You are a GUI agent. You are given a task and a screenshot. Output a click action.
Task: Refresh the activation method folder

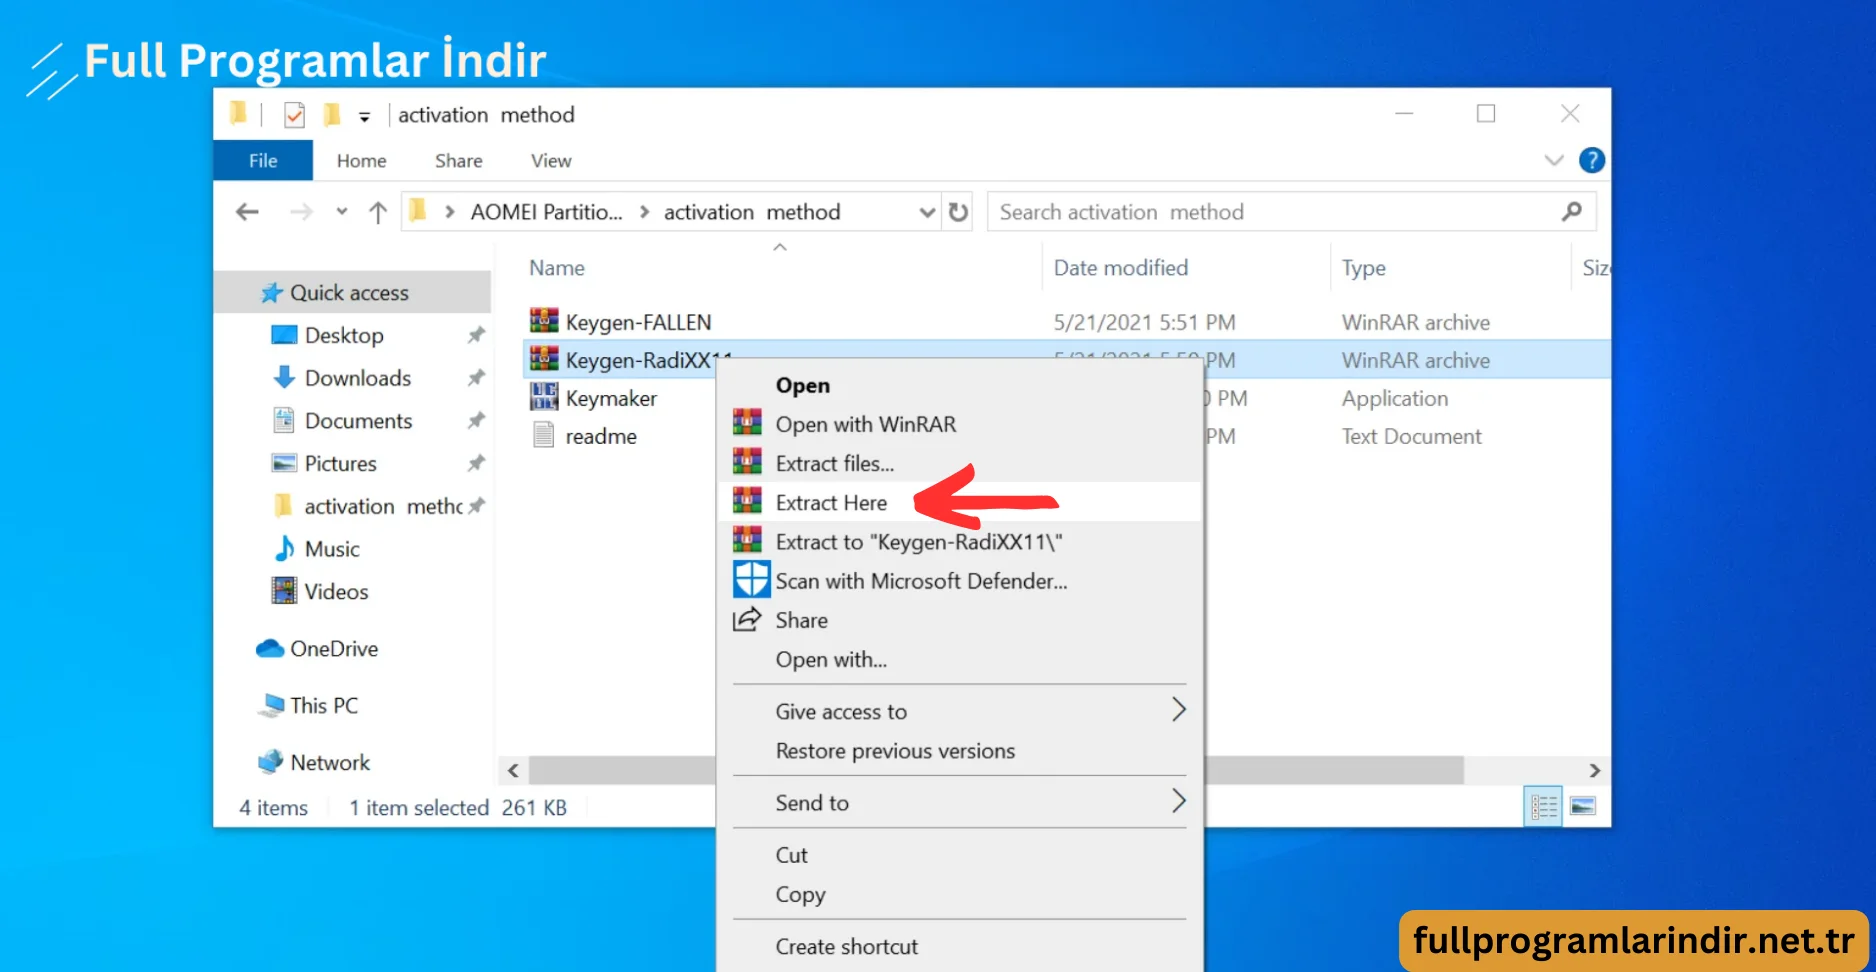tap(958, 212)
